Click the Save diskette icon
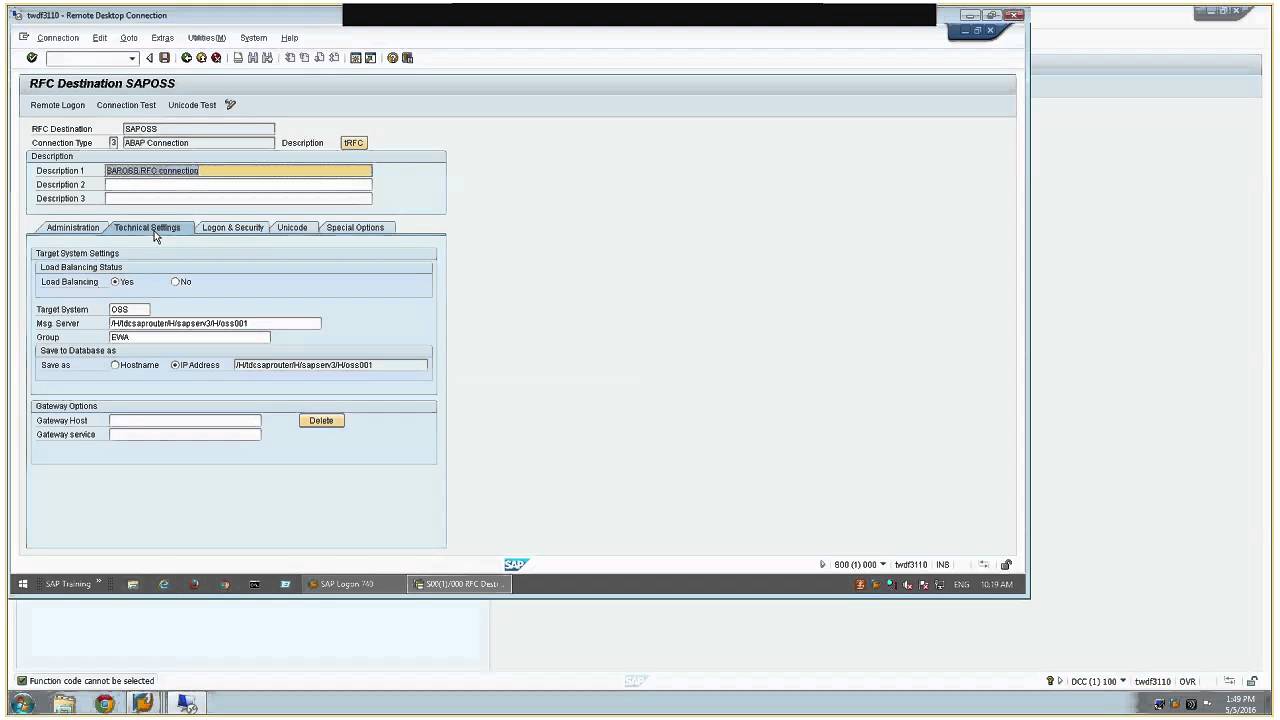Image resolution: width=1280 pixels, height=720 pixels. tap(164, 58)
